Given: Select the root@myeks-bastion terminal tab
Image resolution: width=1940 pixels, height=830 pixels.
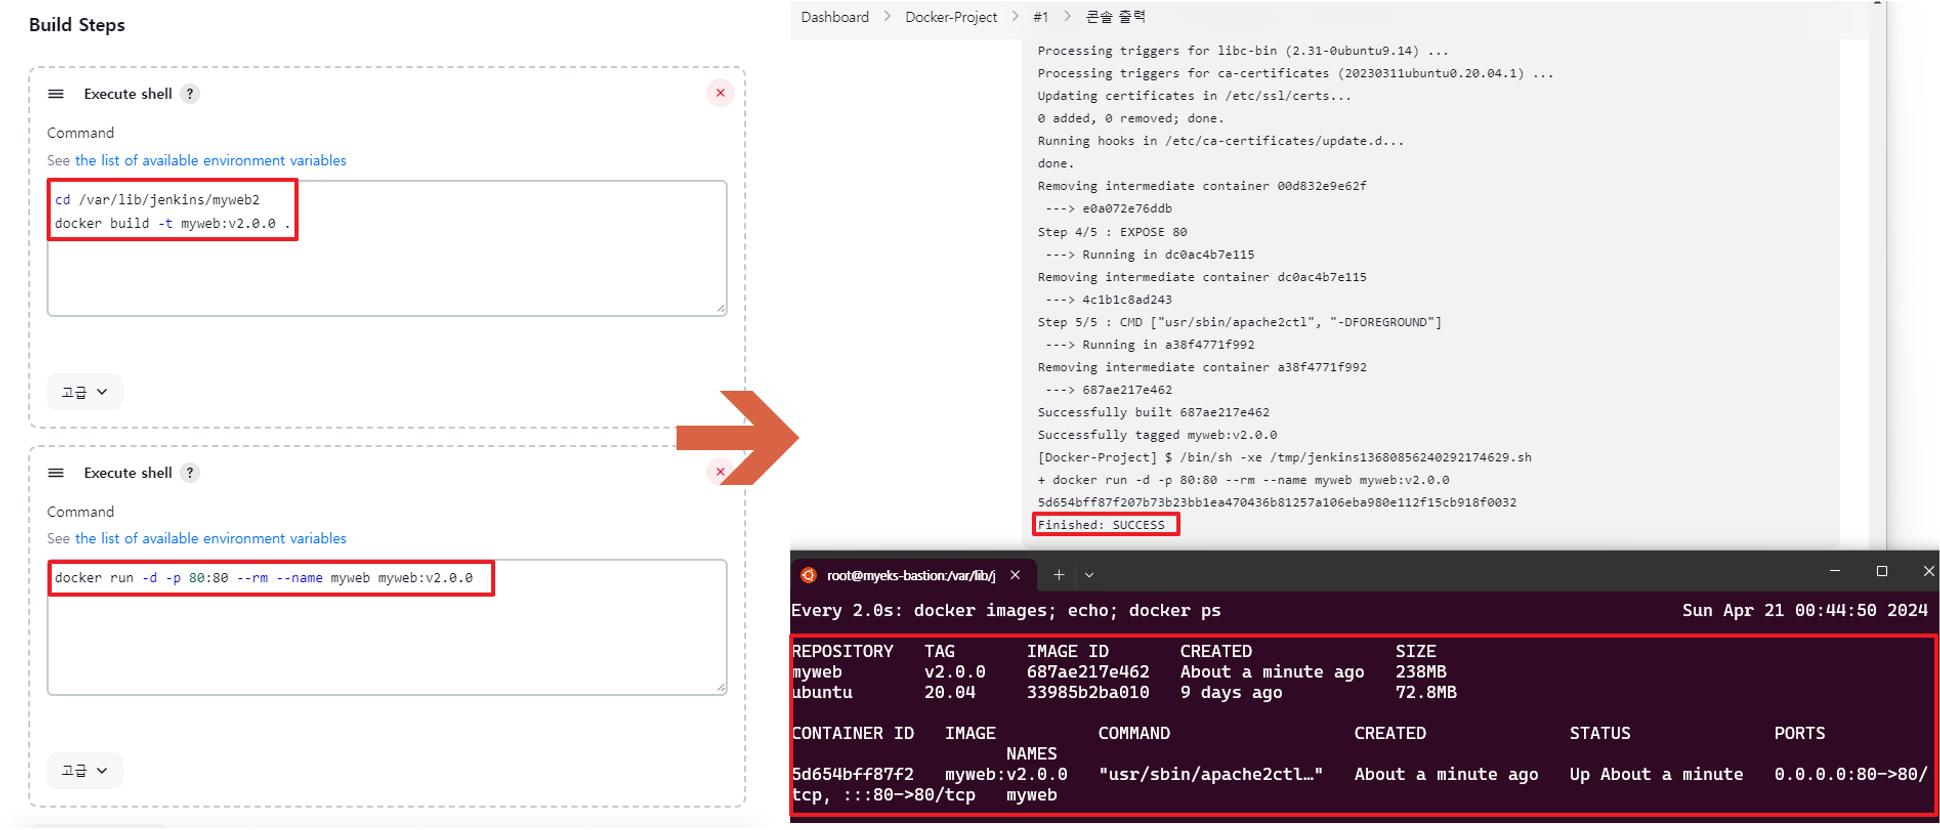Looking at the screenshot, I should (x=910, y=575).
